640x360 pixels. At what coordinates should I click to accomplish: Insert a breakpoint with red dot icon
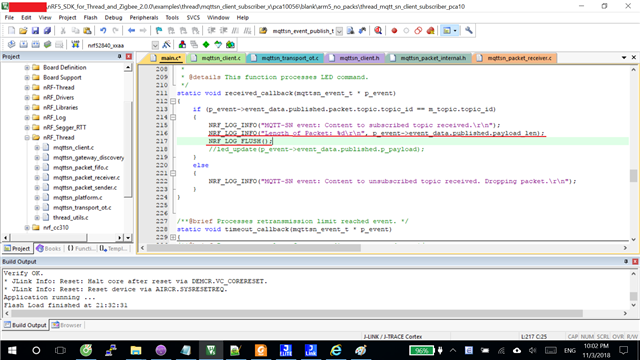(x=394, y=31)
